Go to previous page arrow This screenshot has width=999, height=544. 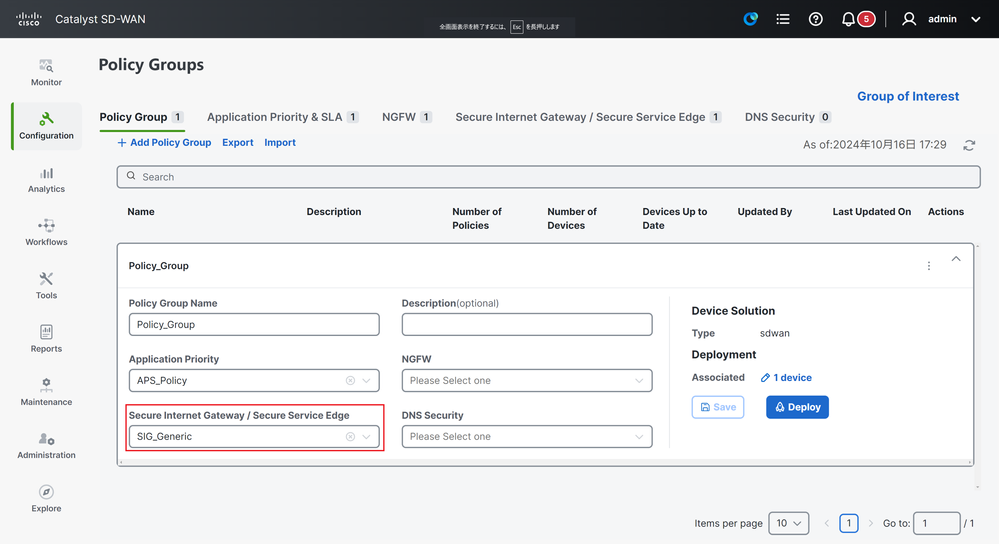(x=827, y=523)
